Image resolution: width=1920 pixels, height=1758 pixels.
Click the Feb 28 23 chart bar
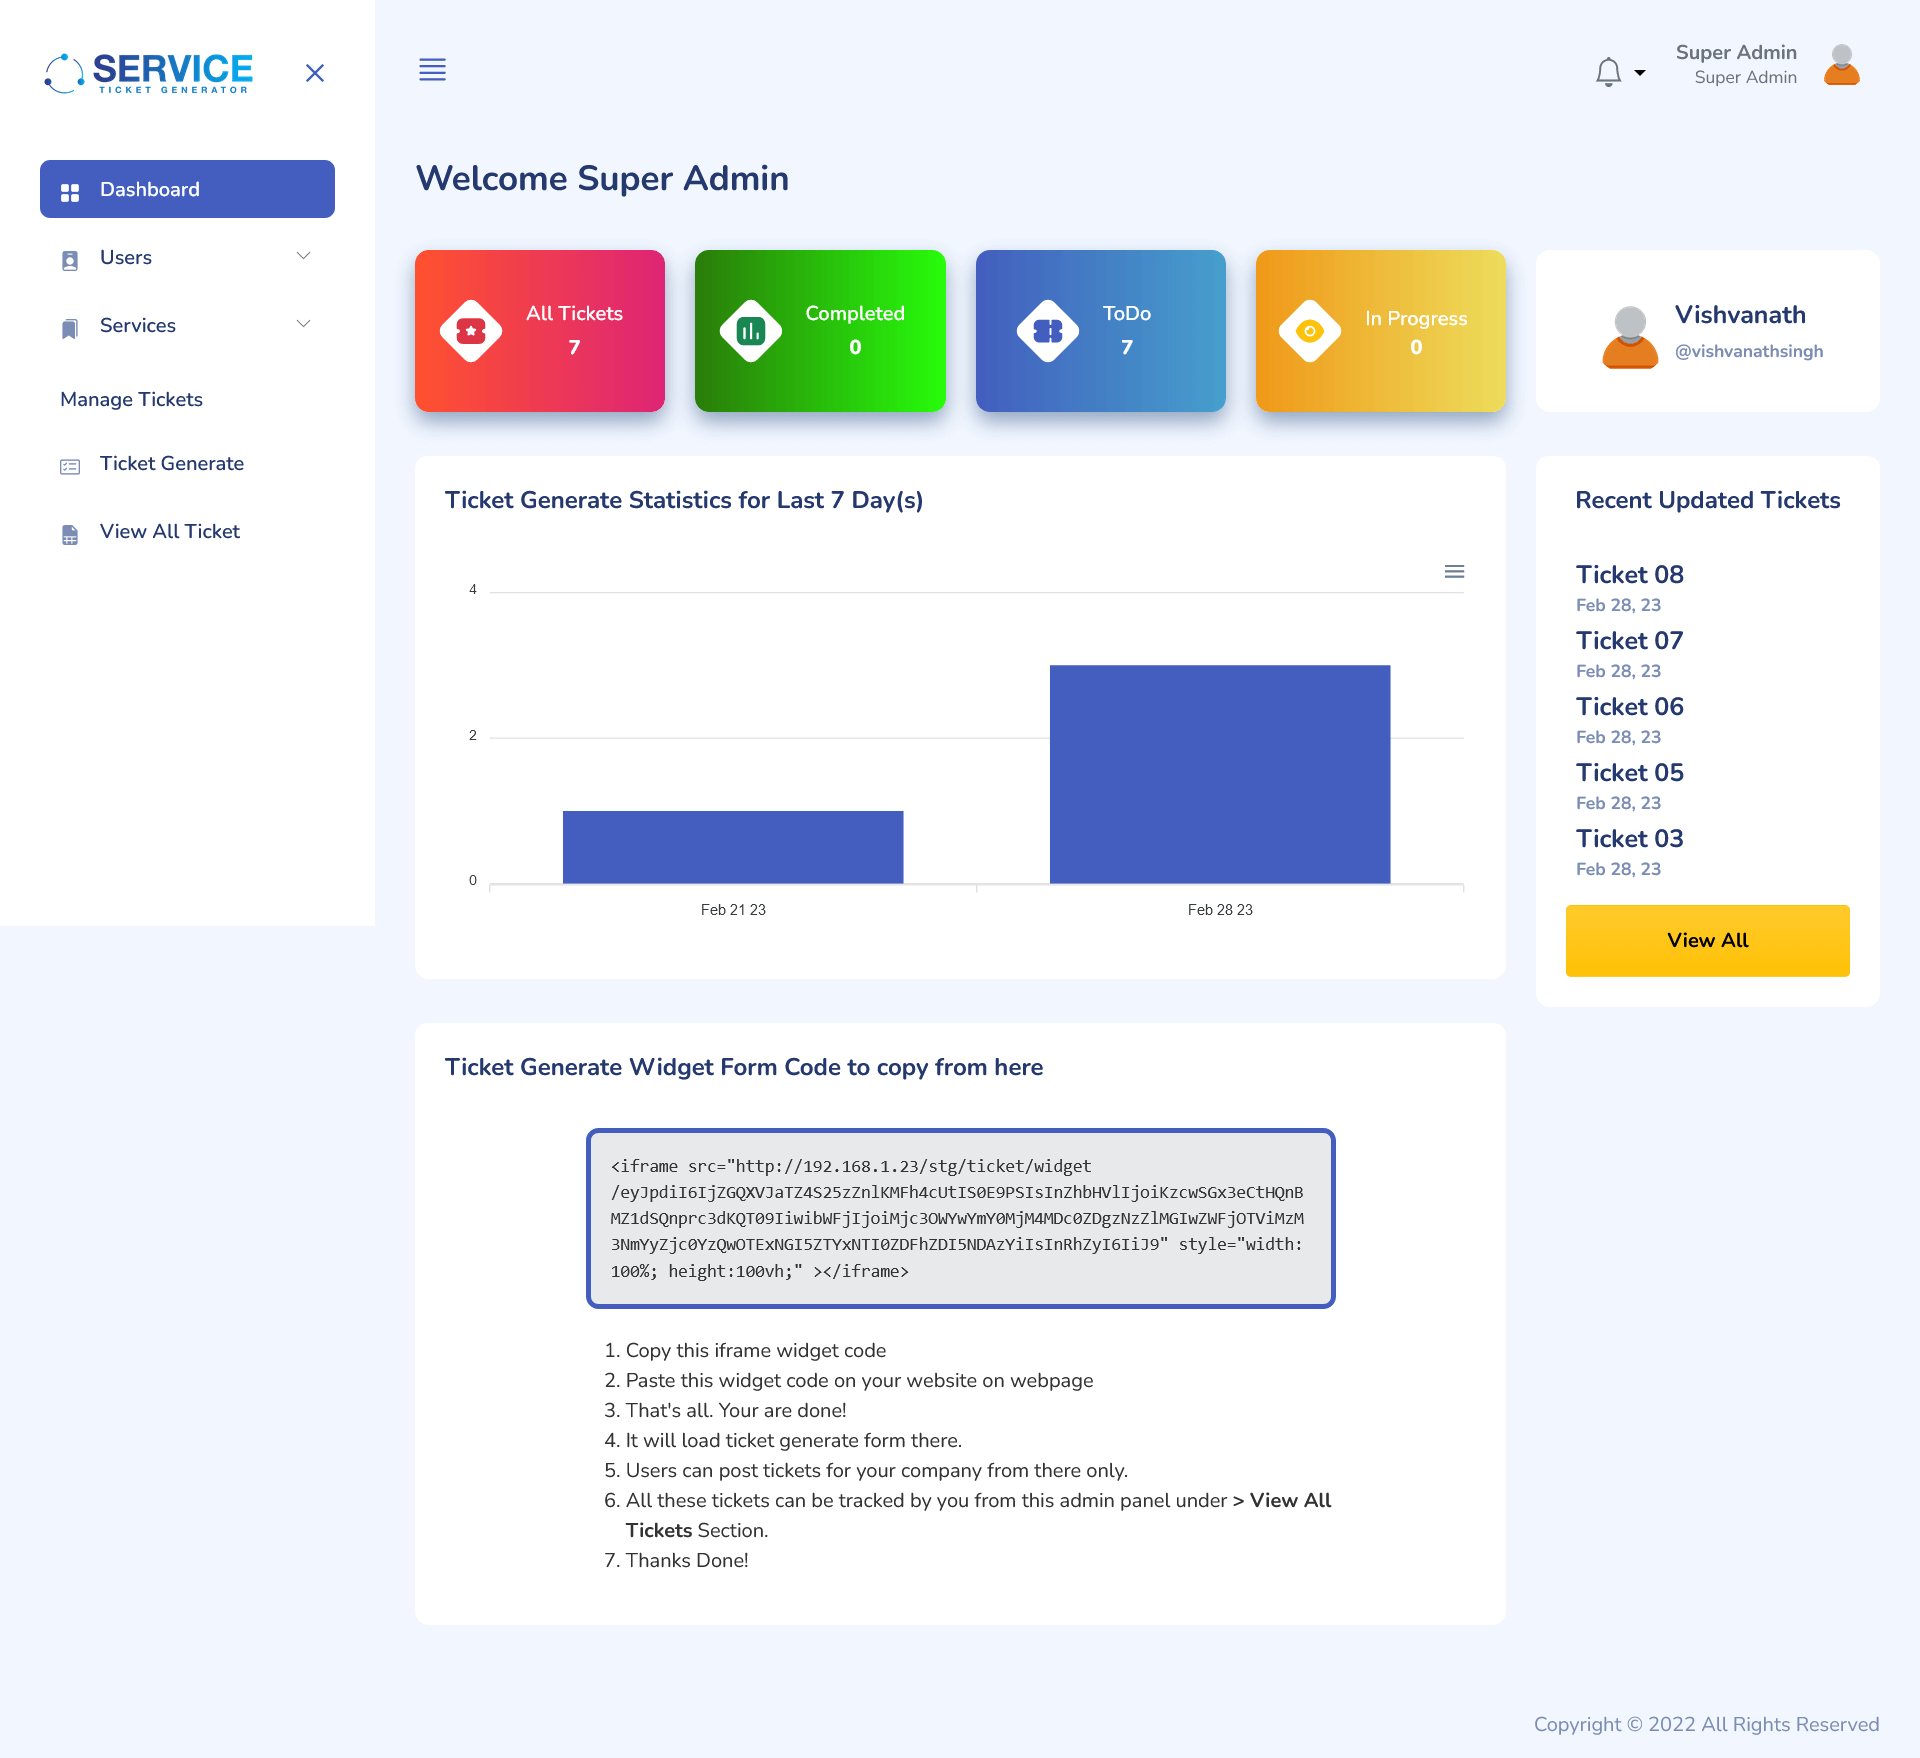pyautogui.click(x=1220, y=774)
